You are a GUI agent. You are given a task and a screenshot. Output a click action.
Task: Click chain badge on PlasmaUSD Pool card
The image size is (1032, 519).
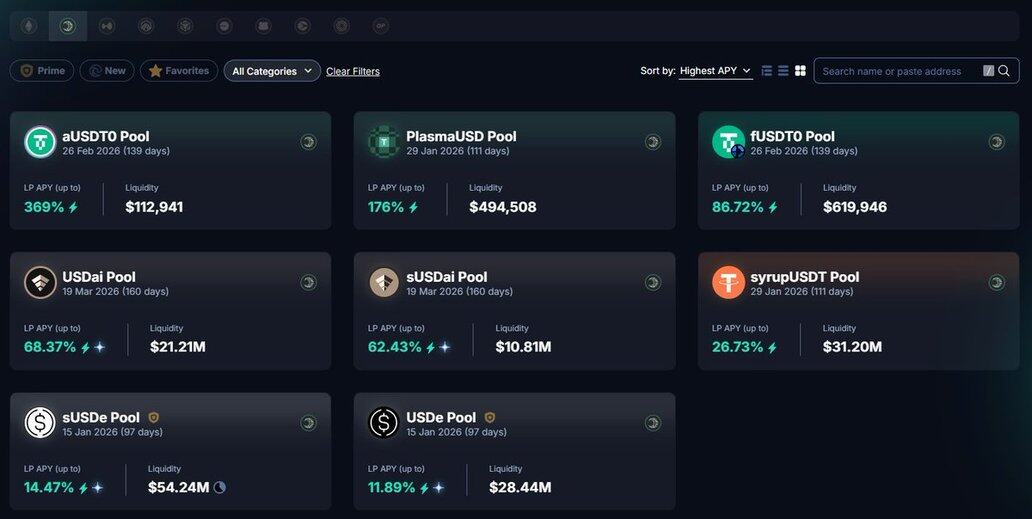tap(653, 142)
